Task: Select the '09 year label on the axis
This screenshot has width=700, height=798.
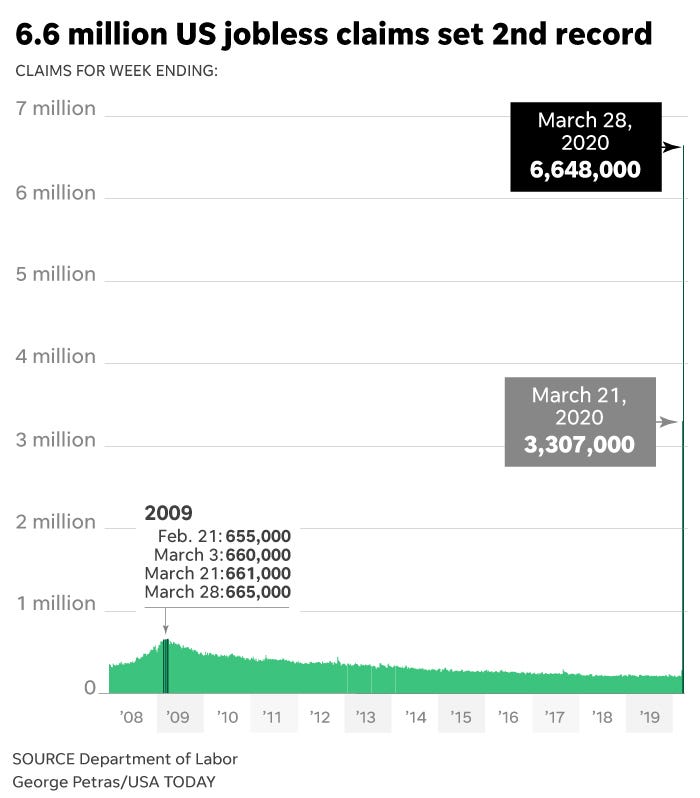Action: click(178, 717)
